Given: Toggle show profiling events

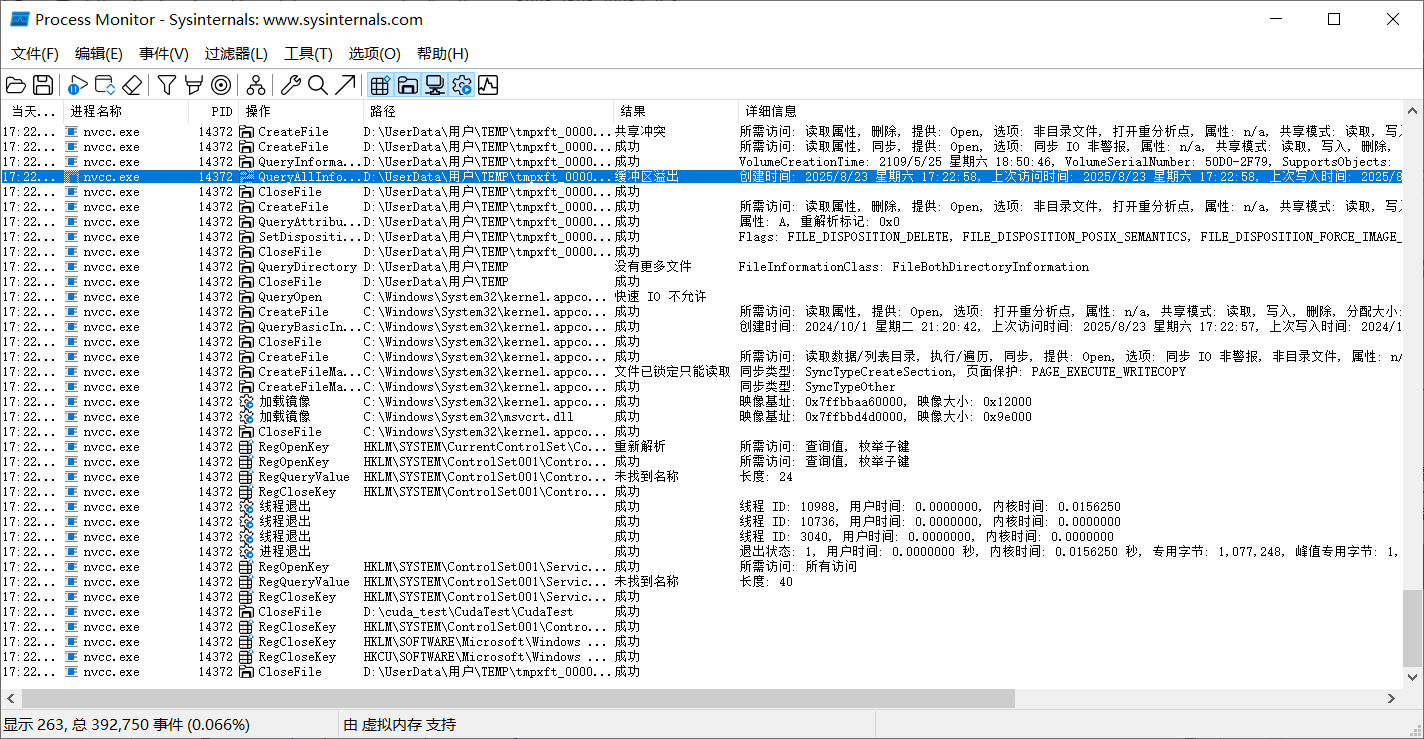Looking at the screenshot, I should point(488,85).
